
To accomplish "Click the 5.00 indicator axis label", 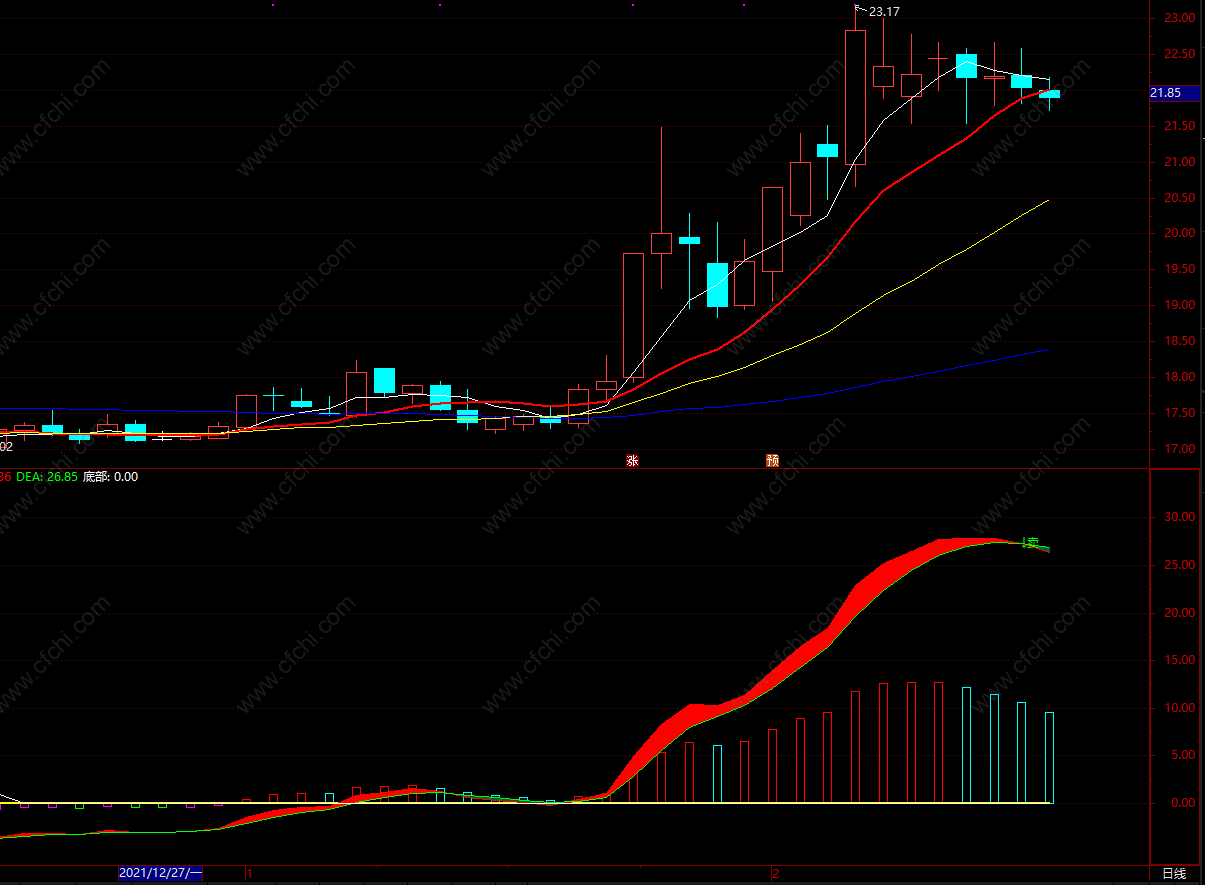I will (1183, 755).
